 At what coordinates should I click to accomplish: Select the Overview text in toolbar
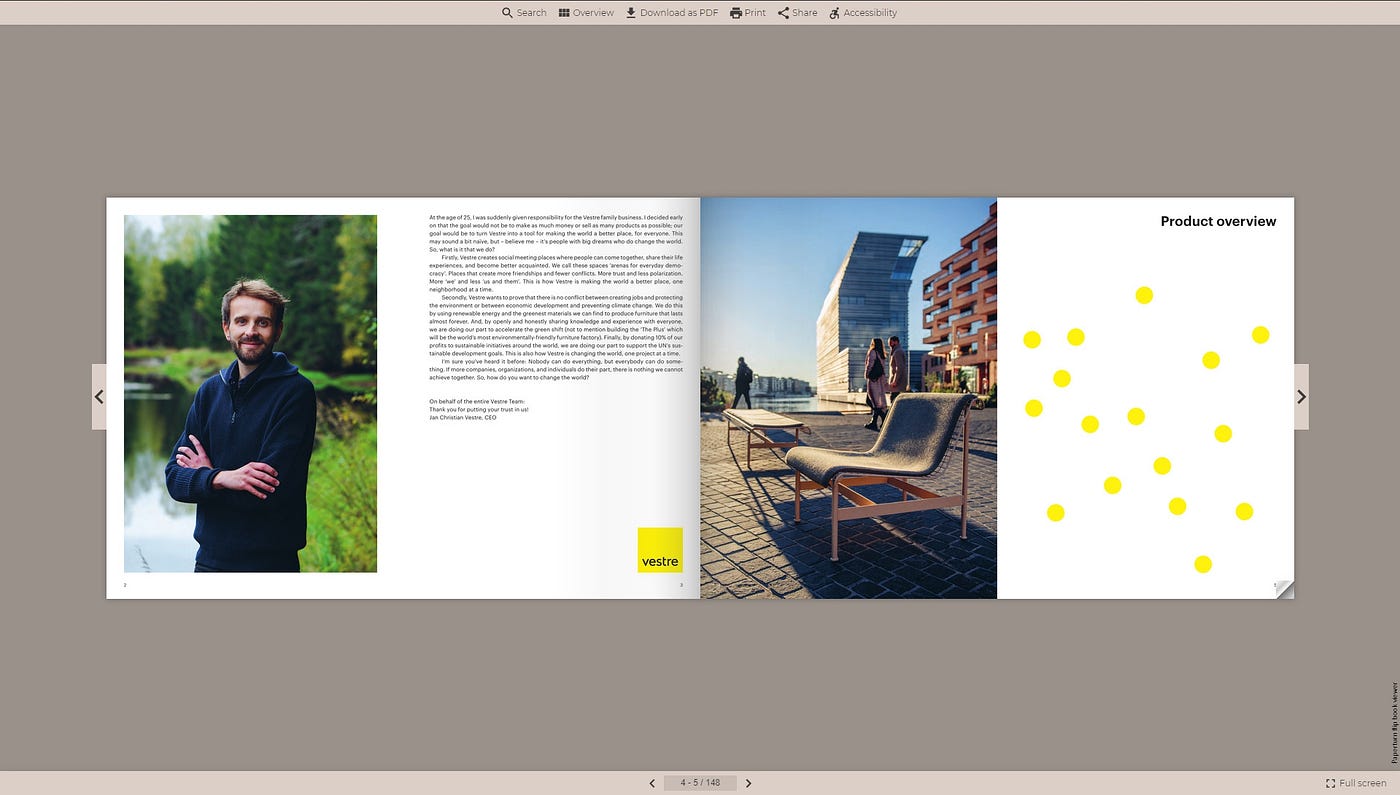593,13
